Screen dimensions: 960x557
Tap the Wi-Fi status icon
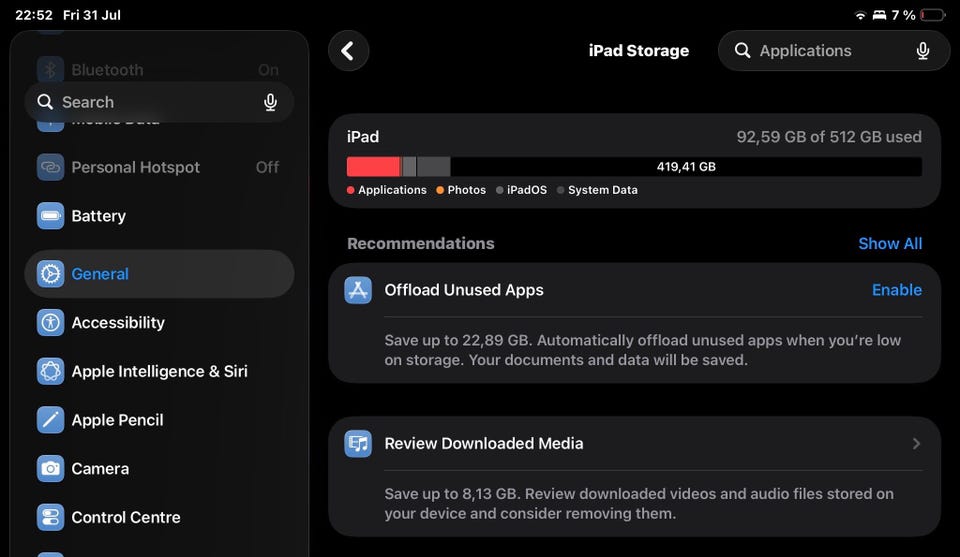coord(860,15)
